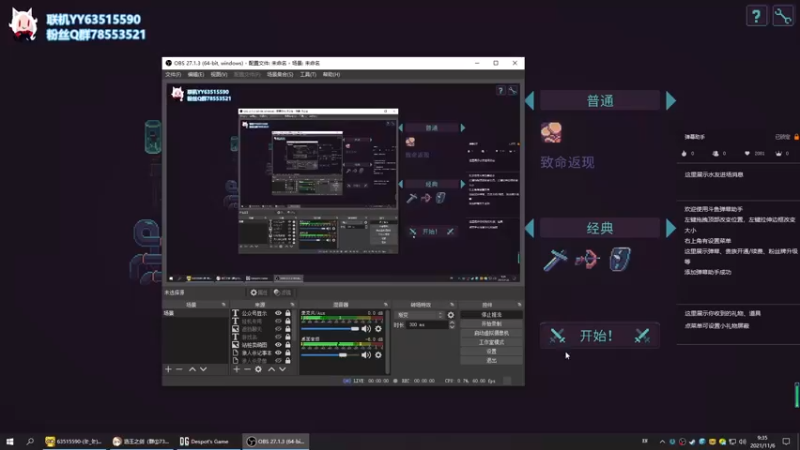Screen dimensions: 800x450
Task: Open the 场景集合(S) menu in OBS
Action: (280, 74)
